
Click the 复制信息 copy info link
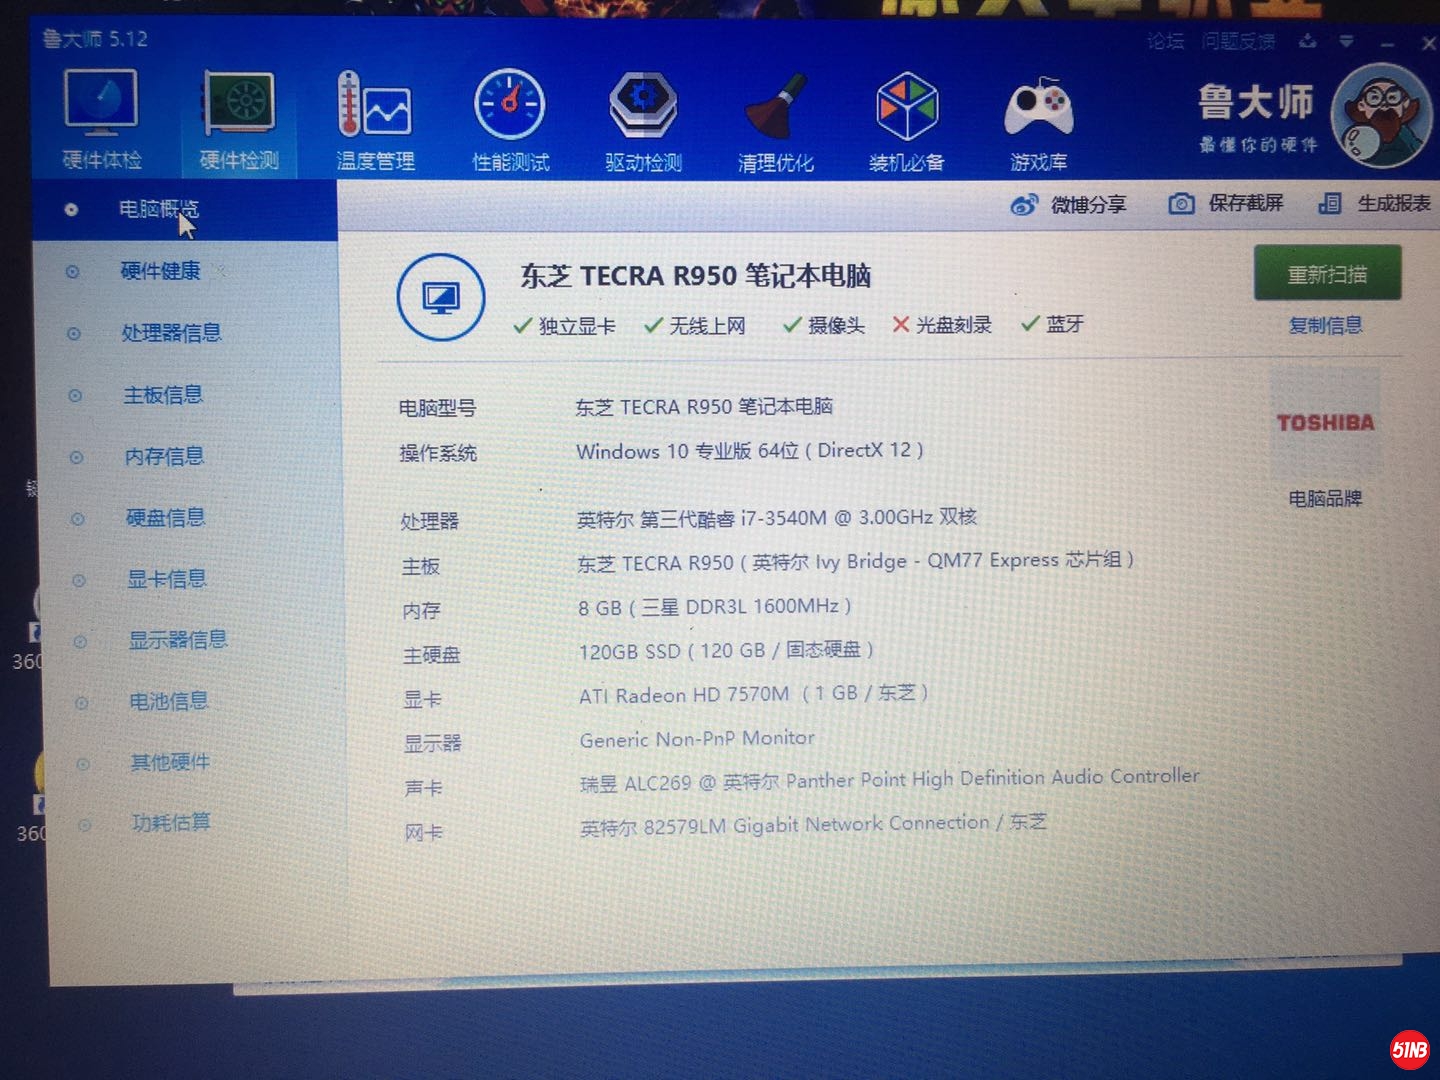pyautogui.click(x=1325, y=325)
